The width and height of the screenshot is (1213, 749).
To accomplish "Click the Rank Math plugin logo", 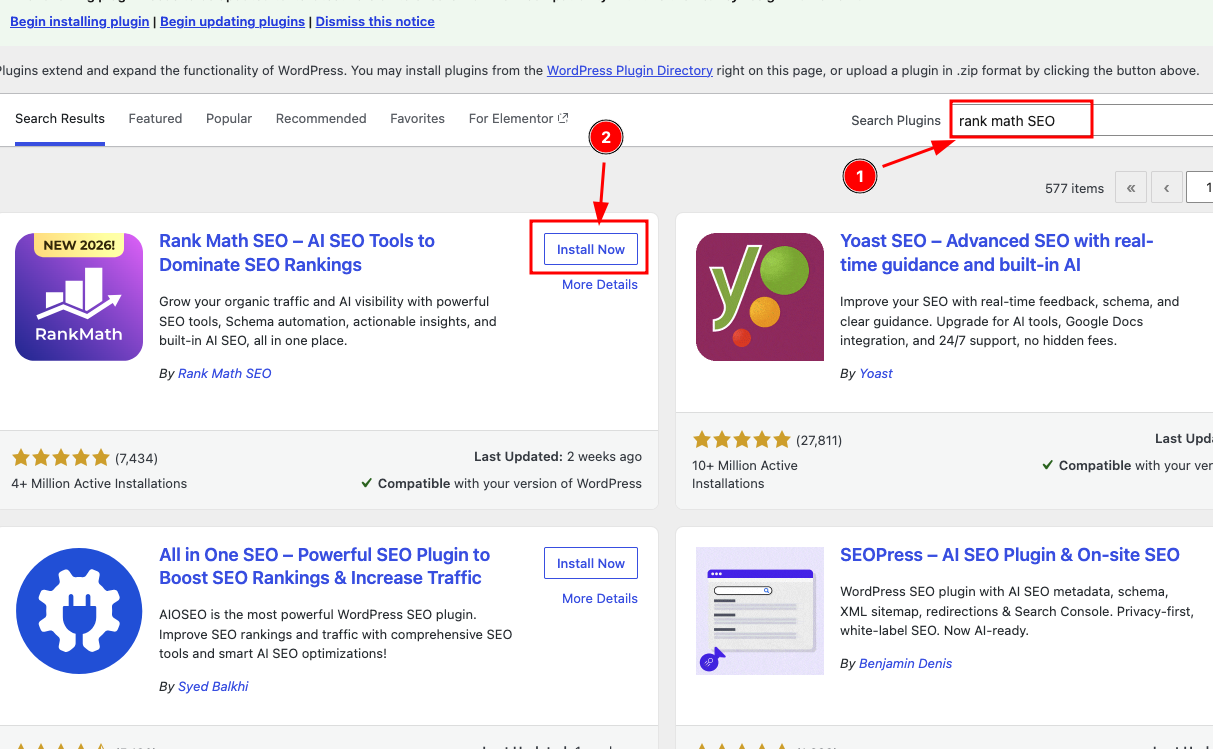I will pyautogui.click(x=79, y=297).
